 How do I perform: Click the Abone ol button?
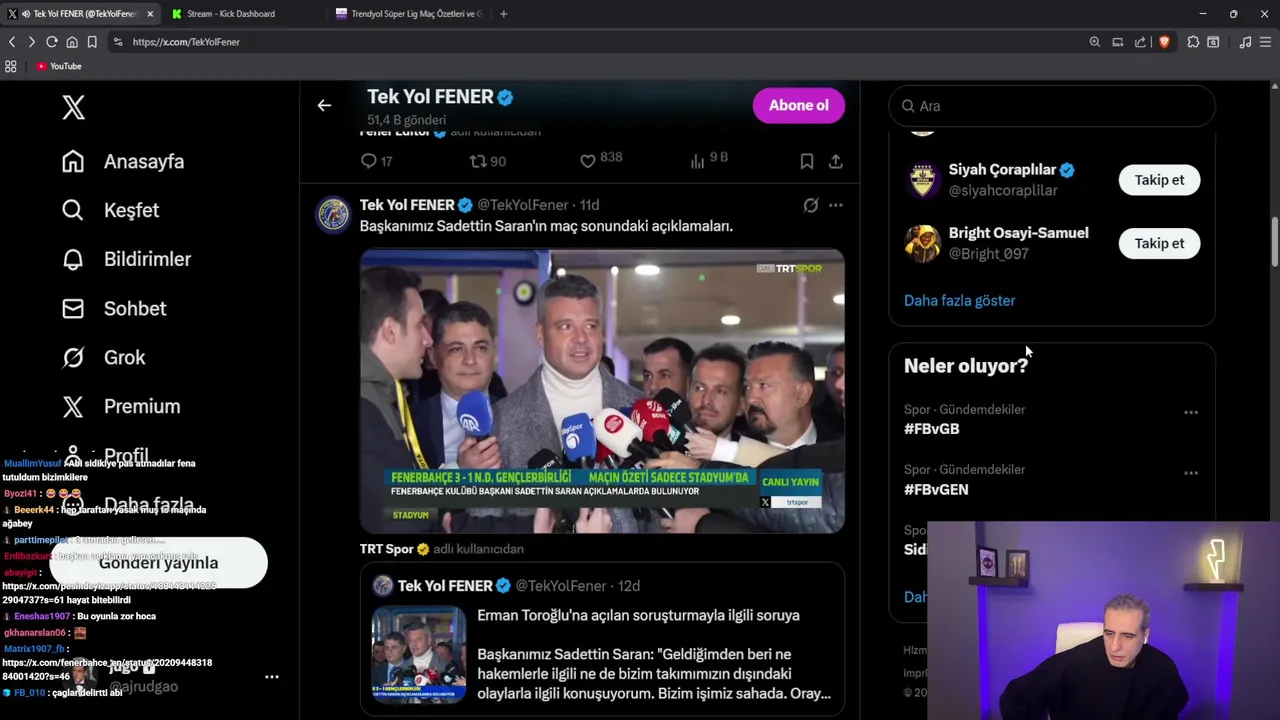pyautogui.click(x=798, y=105)
